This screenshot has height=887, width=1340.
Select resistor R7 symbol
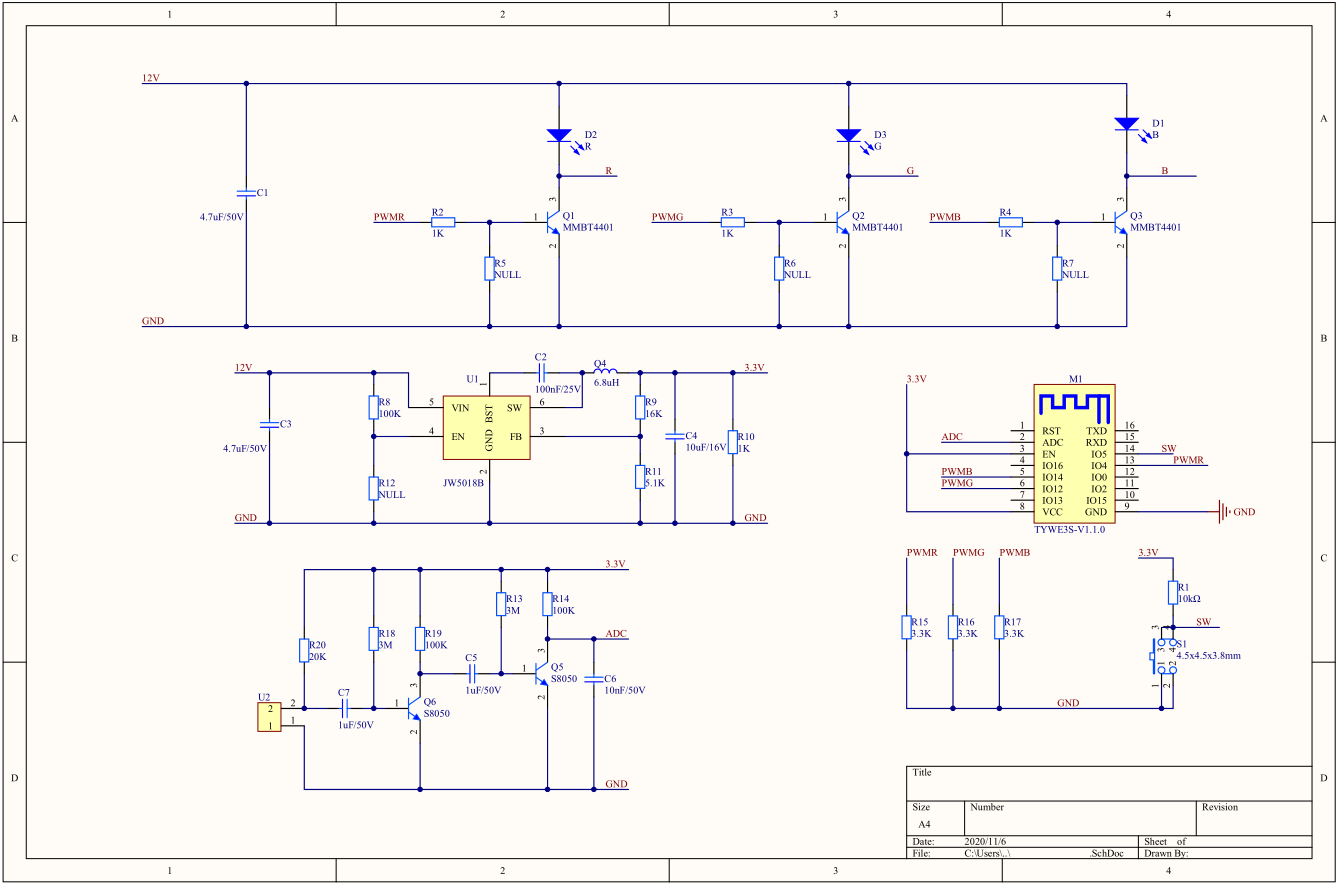pos(1057,269)
